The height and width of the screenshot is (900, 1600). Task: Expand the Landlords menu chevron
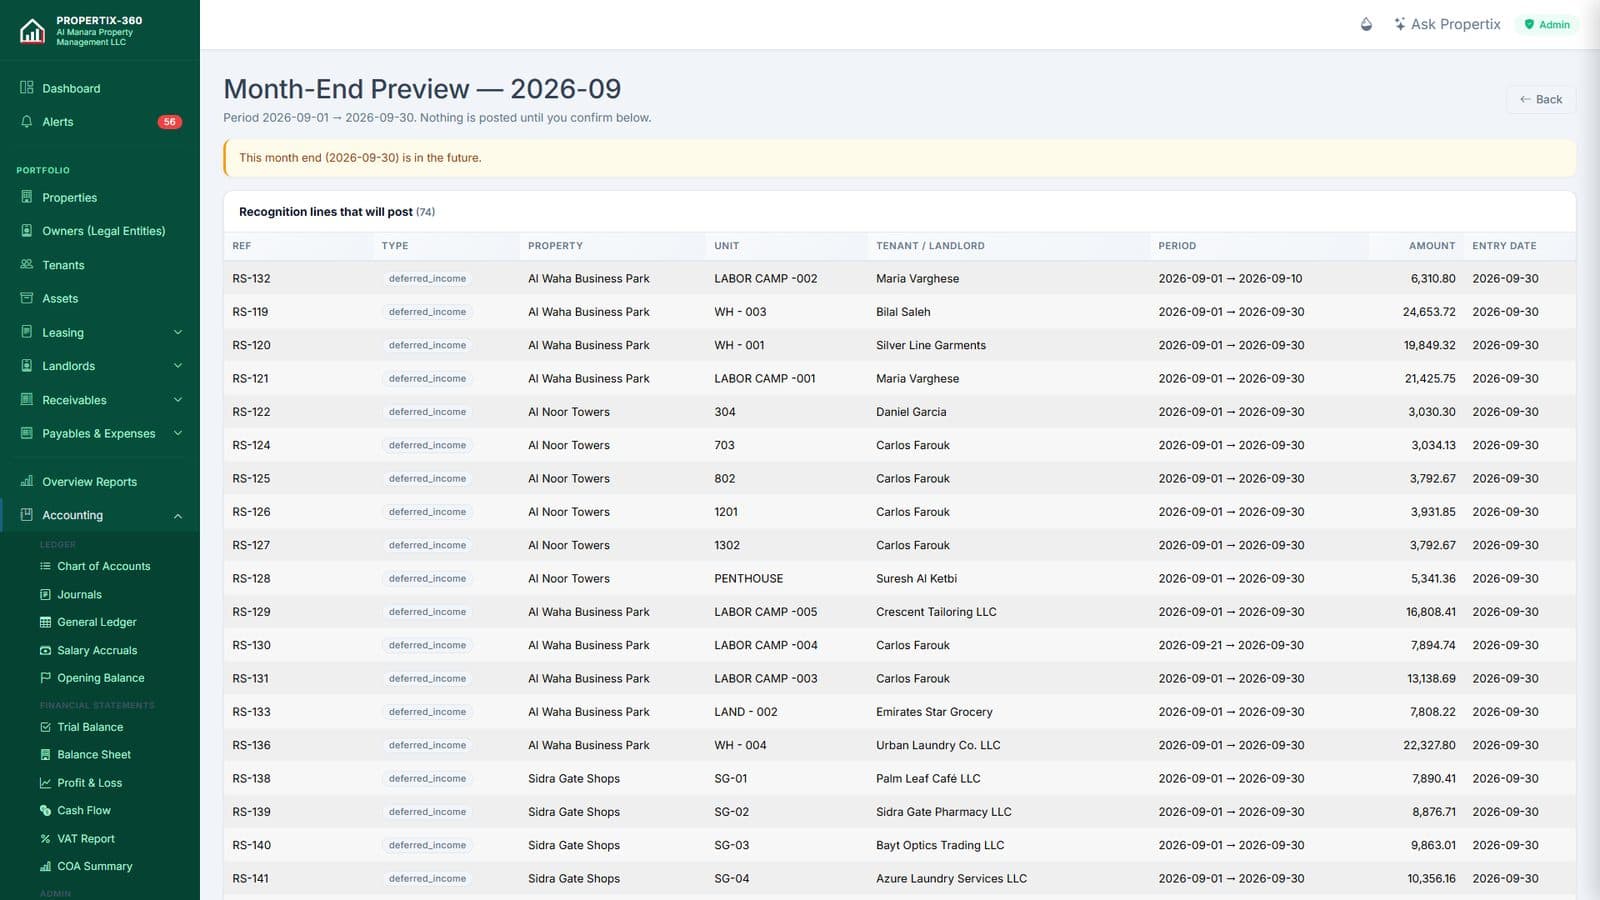[x=178, y=366]
